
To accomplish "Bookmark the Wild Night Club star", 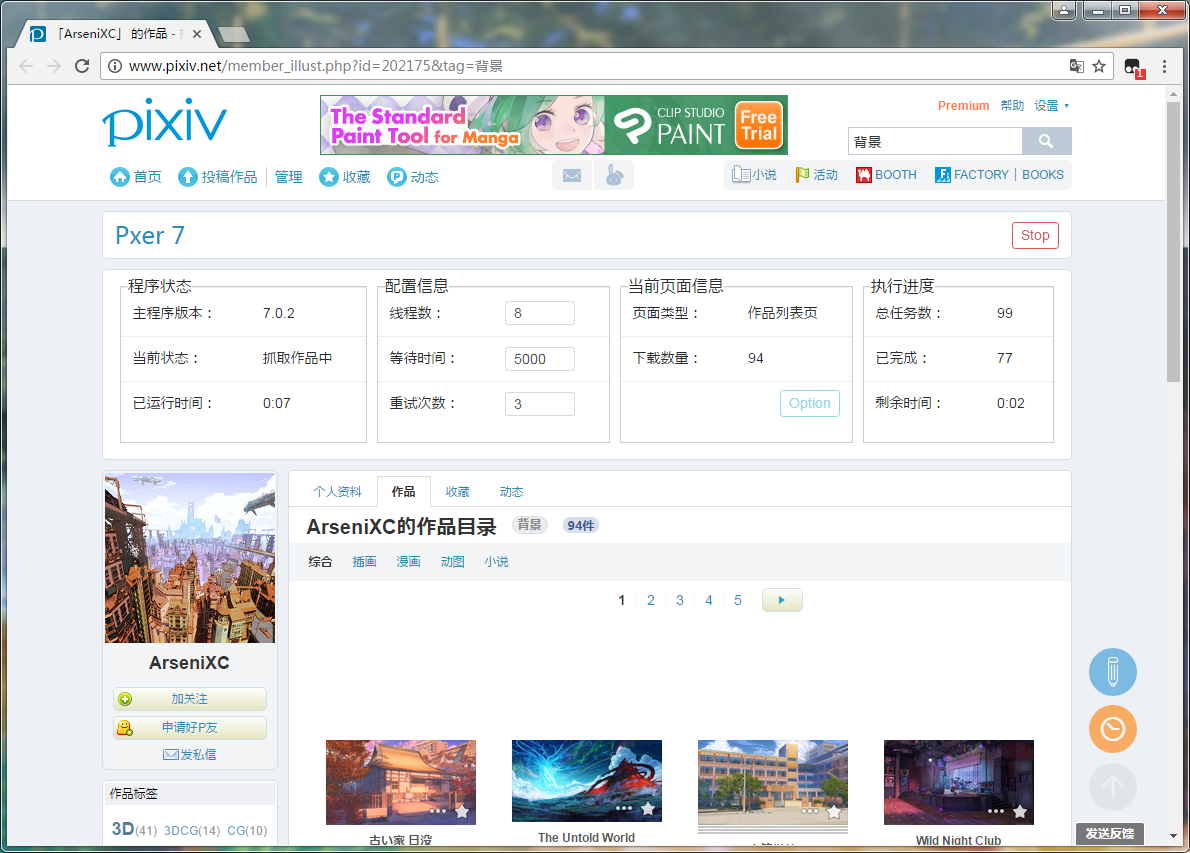I will pos(1020,811).
